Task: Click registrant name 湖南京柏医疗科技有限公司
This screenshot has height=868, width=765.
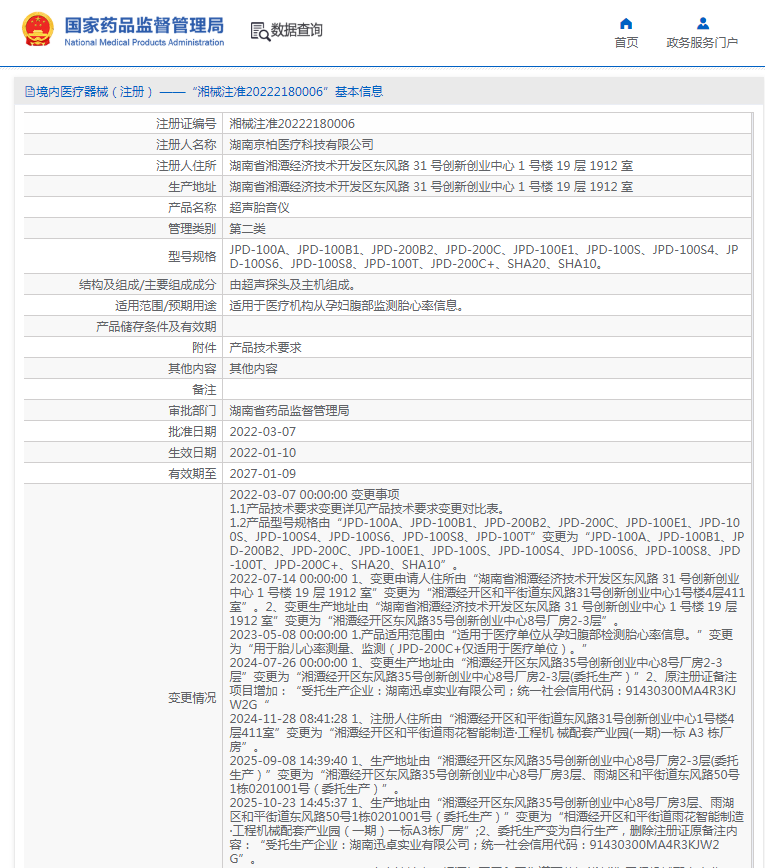Action: click(x=301, y=145)
